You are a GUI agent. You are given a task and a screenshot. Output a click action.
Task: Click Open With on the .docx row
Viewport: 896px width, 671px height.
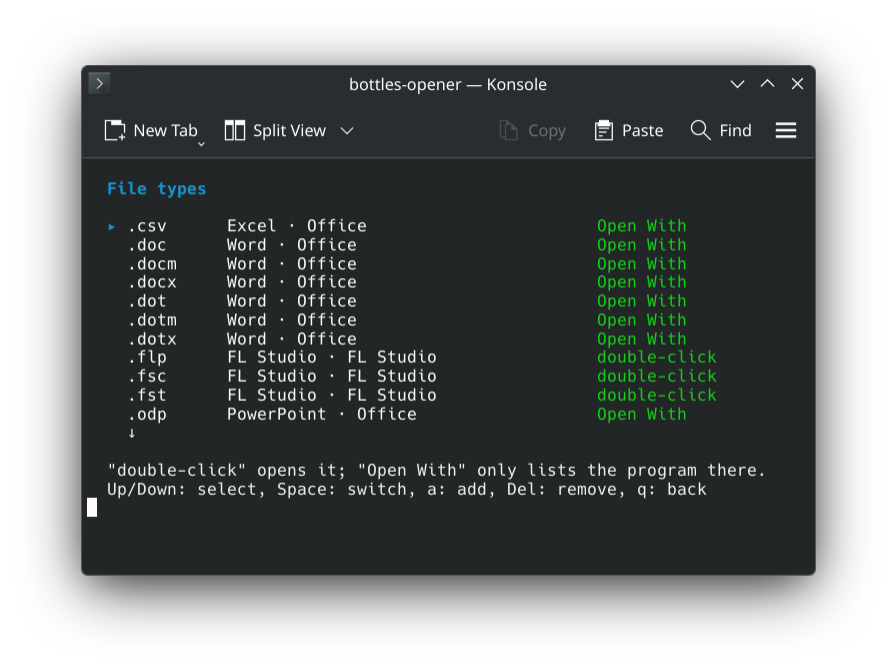642,282
